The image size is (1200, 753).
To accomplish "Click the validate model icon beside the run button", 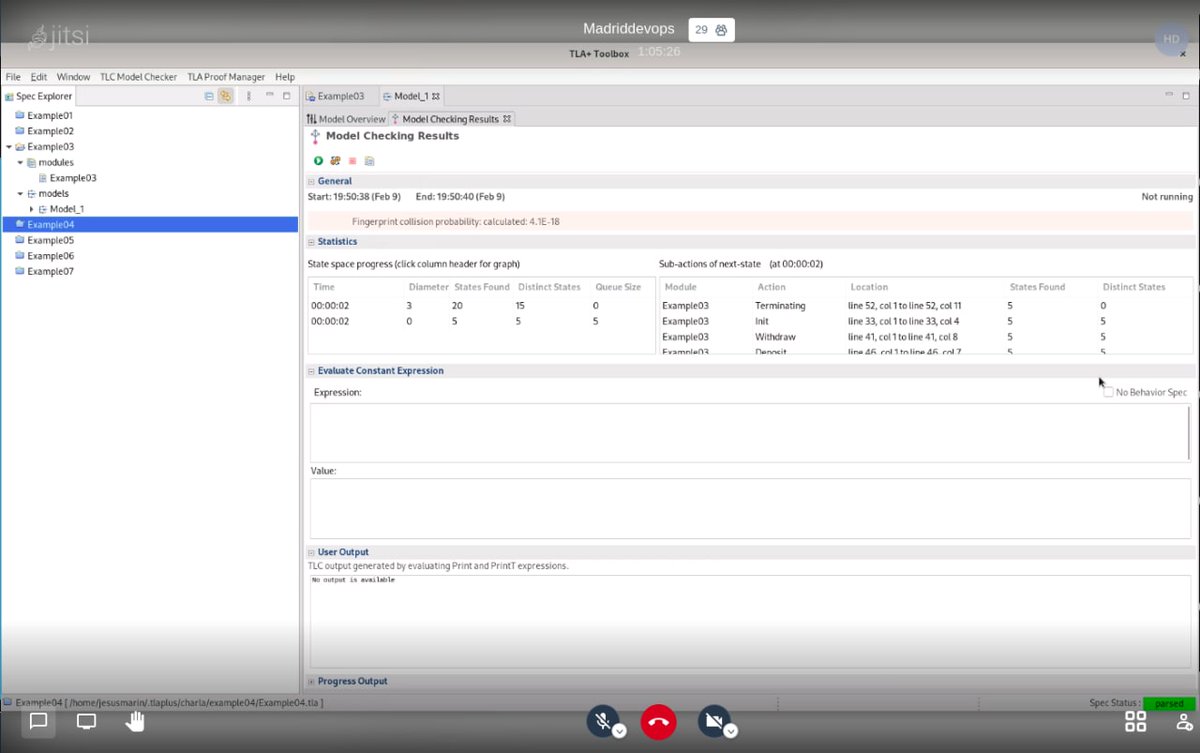I will (x=335, y=161).
